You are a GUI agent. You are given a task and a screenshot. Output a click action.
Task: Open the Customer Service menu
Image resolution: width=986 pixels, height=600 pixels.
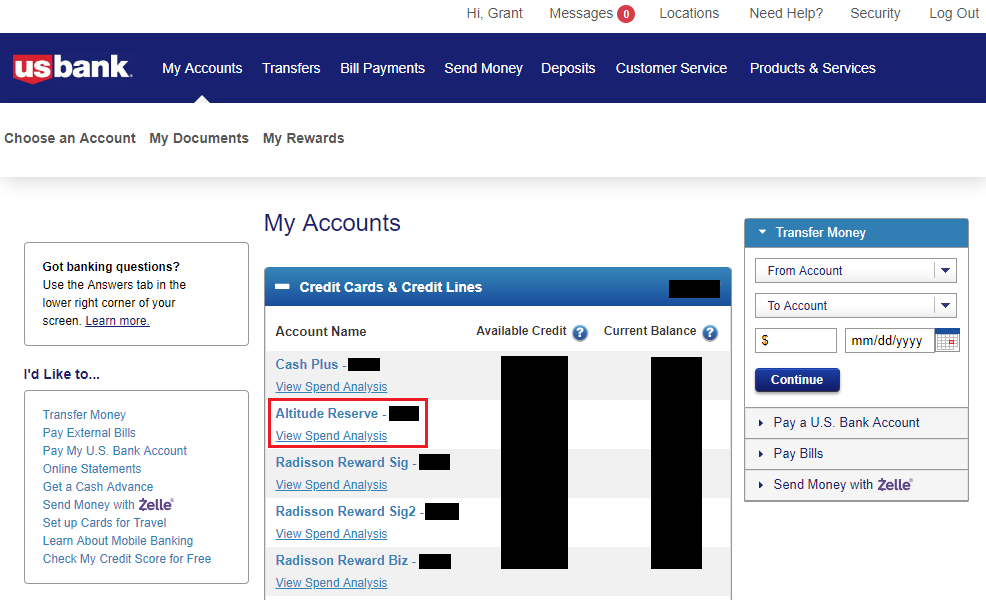click(671, 68)
